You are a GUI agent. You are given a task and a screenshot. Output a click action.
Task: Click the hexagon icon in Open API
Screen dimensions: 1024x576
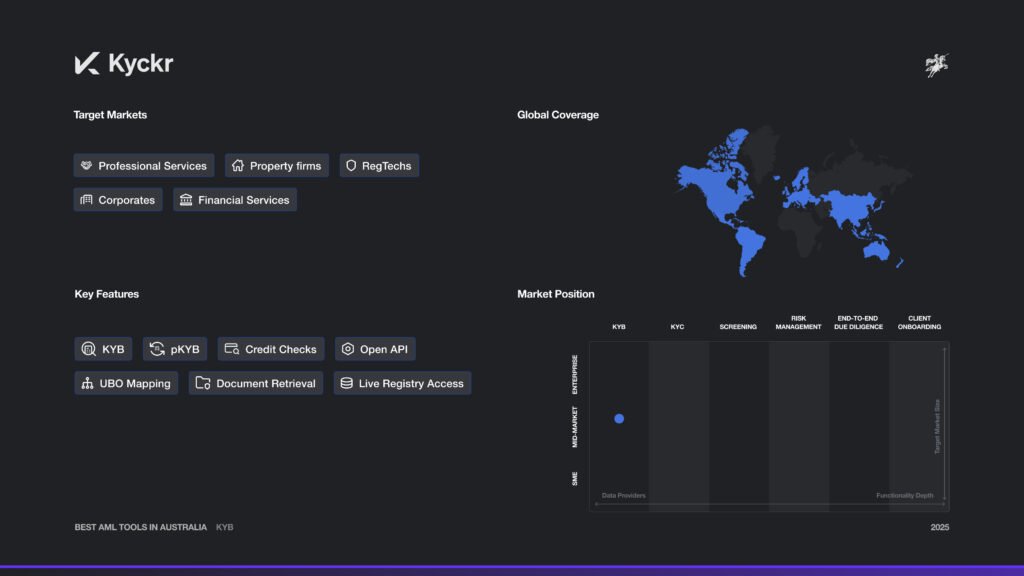(348, 349)
